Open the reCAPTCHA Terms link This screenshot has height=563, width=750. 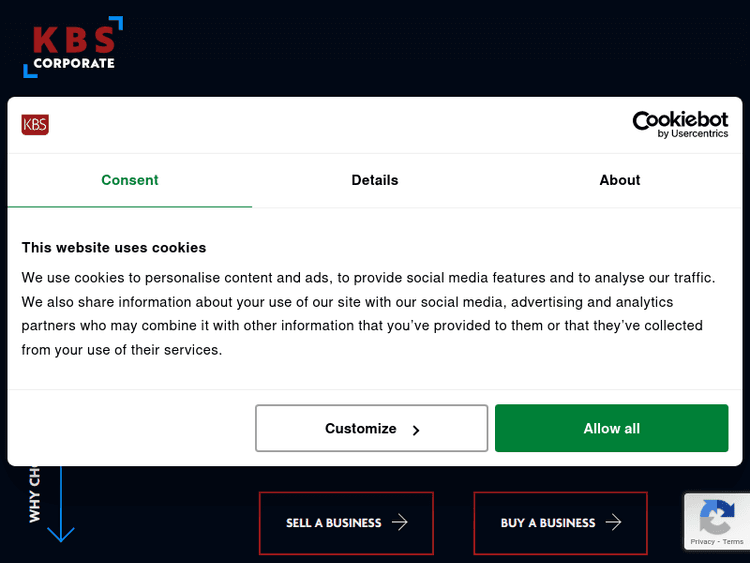pyautogui.click(x=733, y=542)
